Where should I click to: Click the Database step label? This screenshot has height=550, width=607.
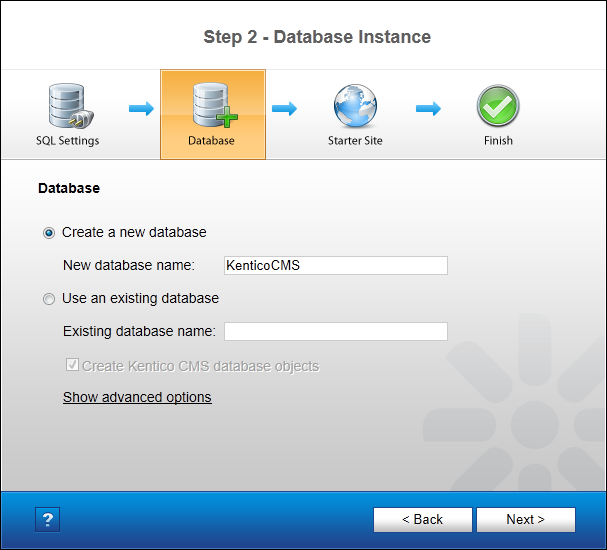point(211,140)
